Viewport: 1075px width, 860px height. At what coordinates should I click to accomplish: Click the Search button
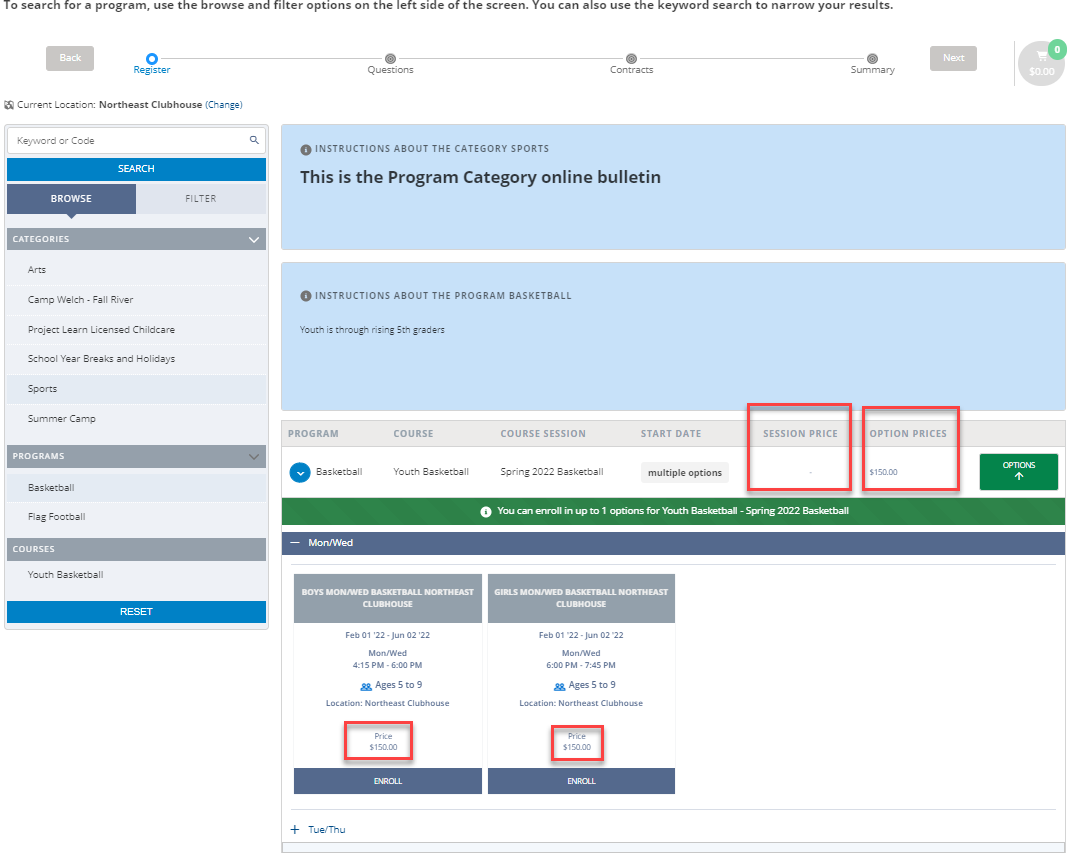(136, 169)
